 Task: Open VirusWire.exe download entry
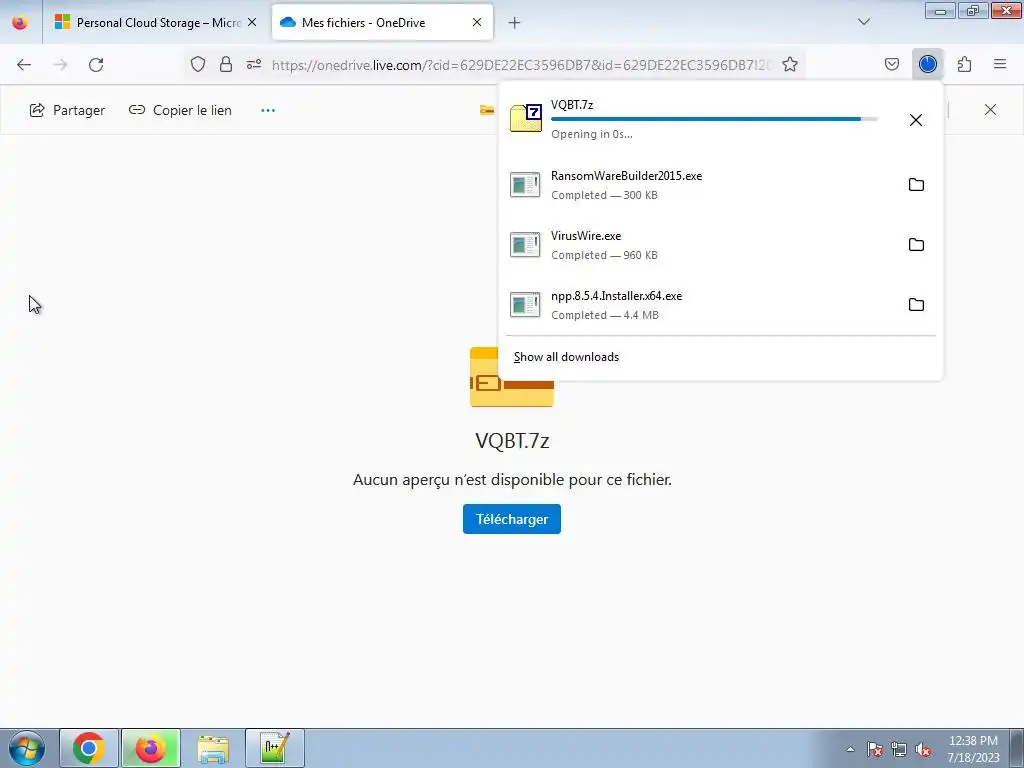coord(699,245)
